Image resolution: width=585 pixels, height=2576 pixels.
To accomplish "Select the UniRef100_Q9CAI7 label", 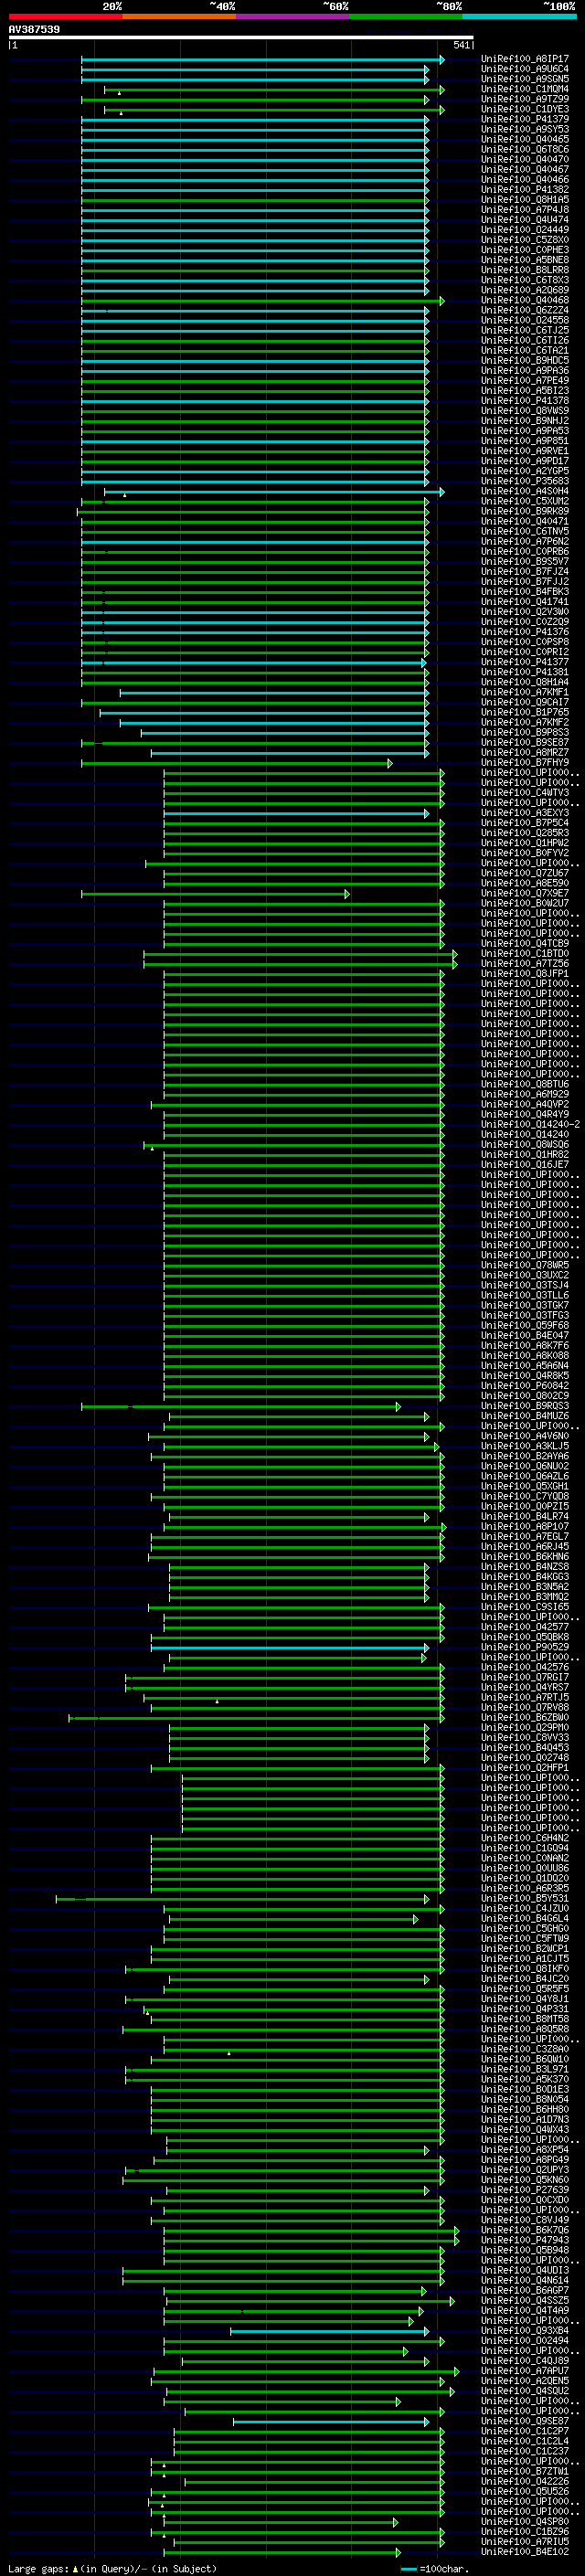I will 525,702.
